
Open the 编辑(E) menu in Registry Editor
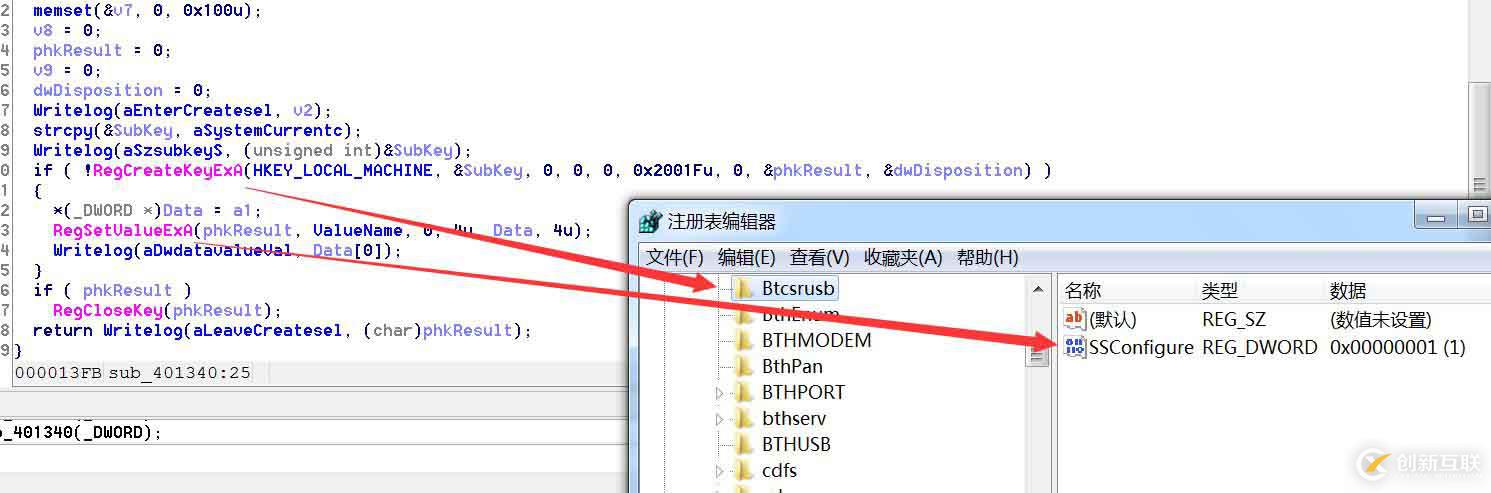pyautogui.click(x=746, y=257)
